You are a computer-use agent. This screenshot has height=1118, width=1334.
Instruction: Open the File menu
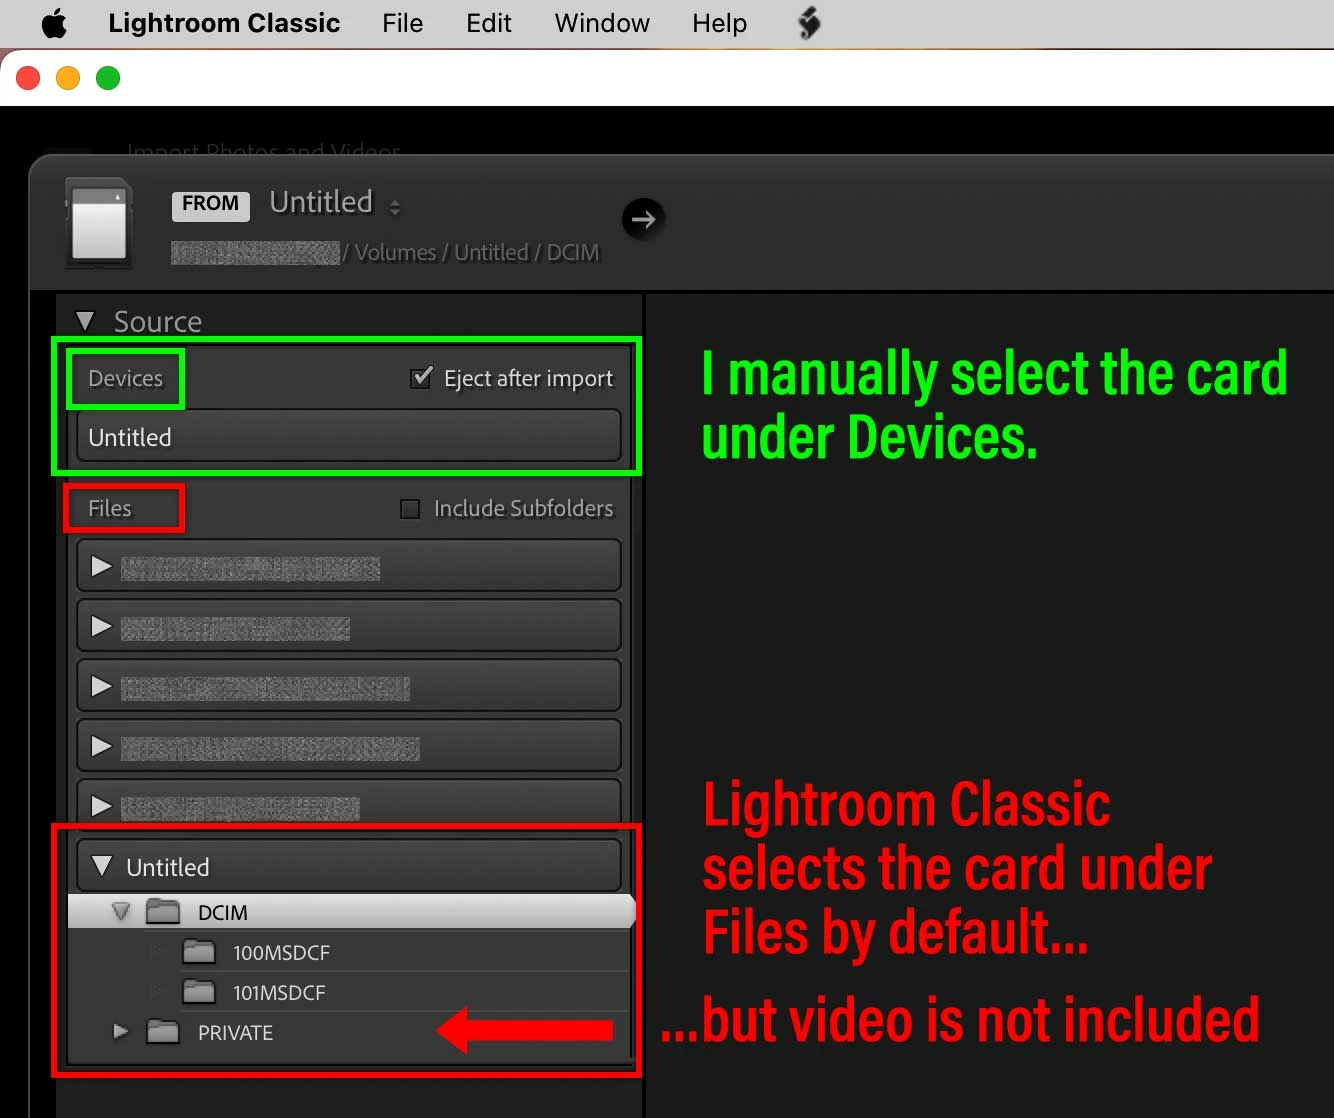coord(402,23)
